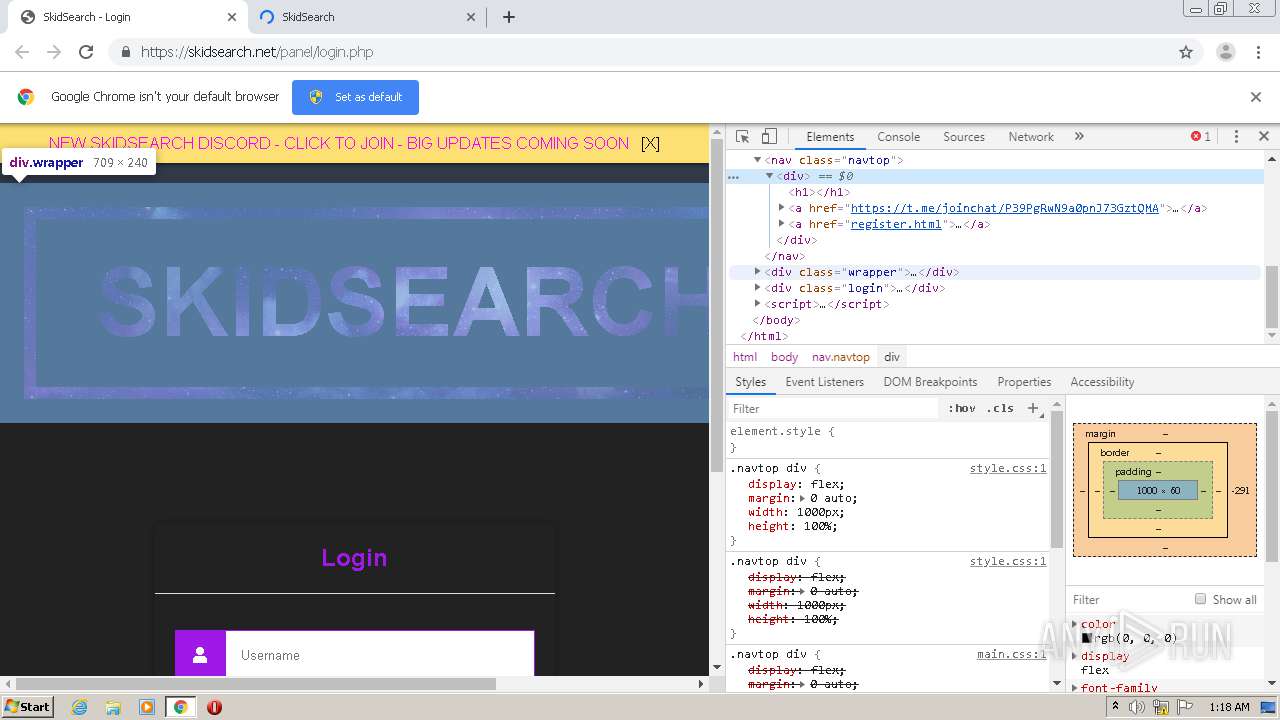
Task: Click Set as default button
Action: pos(355,97)
